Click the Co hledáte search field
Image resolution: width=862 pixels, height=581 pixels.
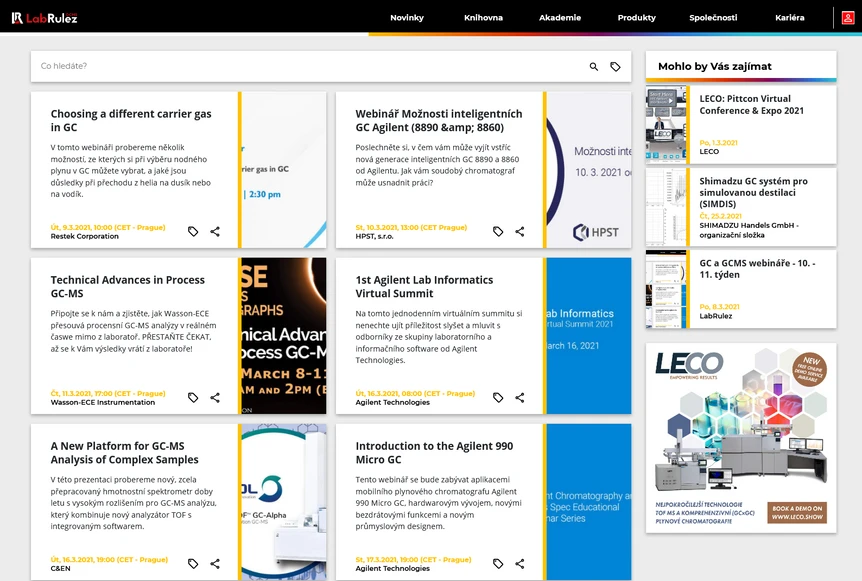(300, 64)
